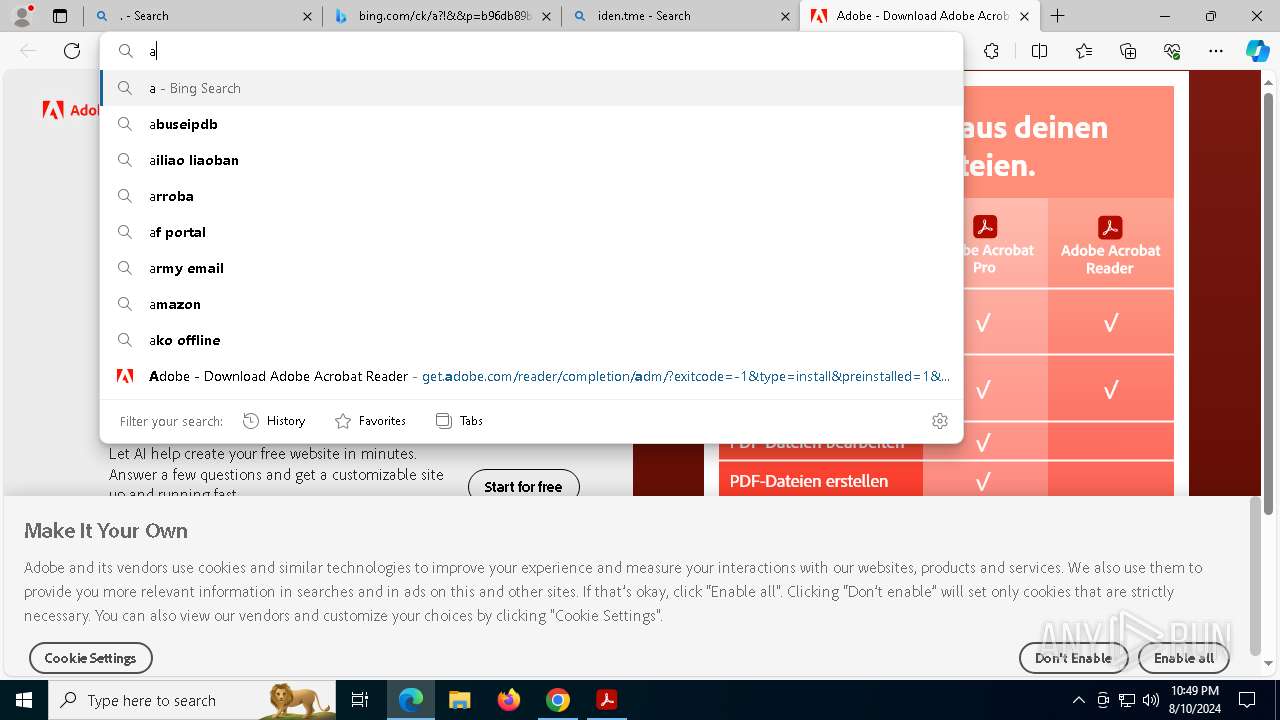Click the 'PDF-Dateien erstellen' row
The height and width of the screenshot is (720, 1280).
(946, 481)
